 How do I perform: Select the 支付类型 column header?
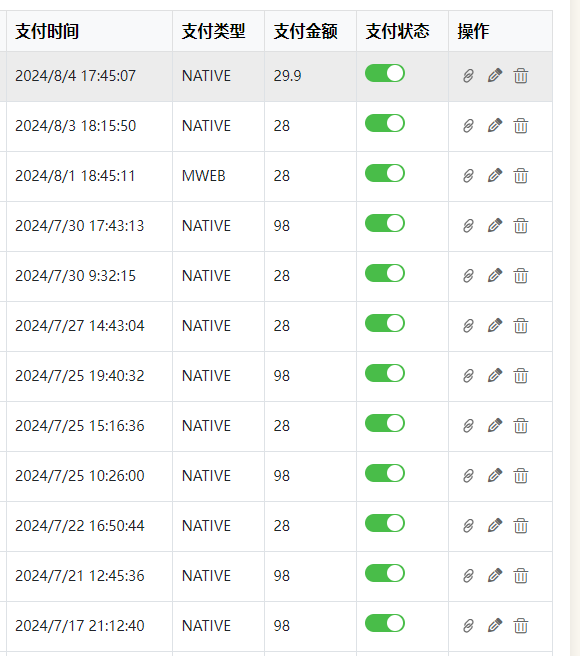pyautogui.click(x=213, y=31)
